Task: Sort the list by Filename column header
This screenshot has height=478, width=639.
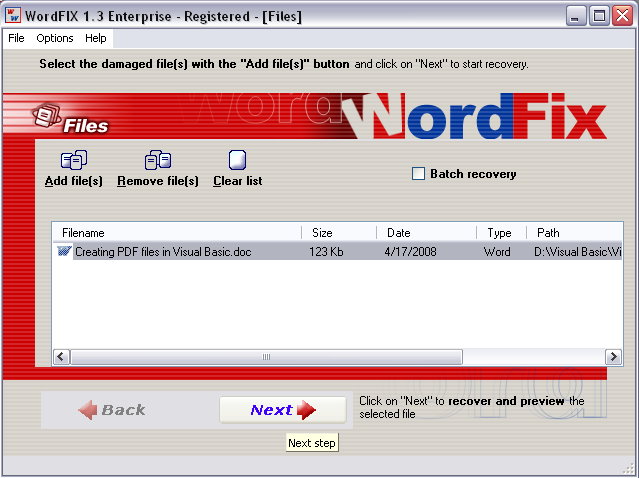Action: [177, 233]
